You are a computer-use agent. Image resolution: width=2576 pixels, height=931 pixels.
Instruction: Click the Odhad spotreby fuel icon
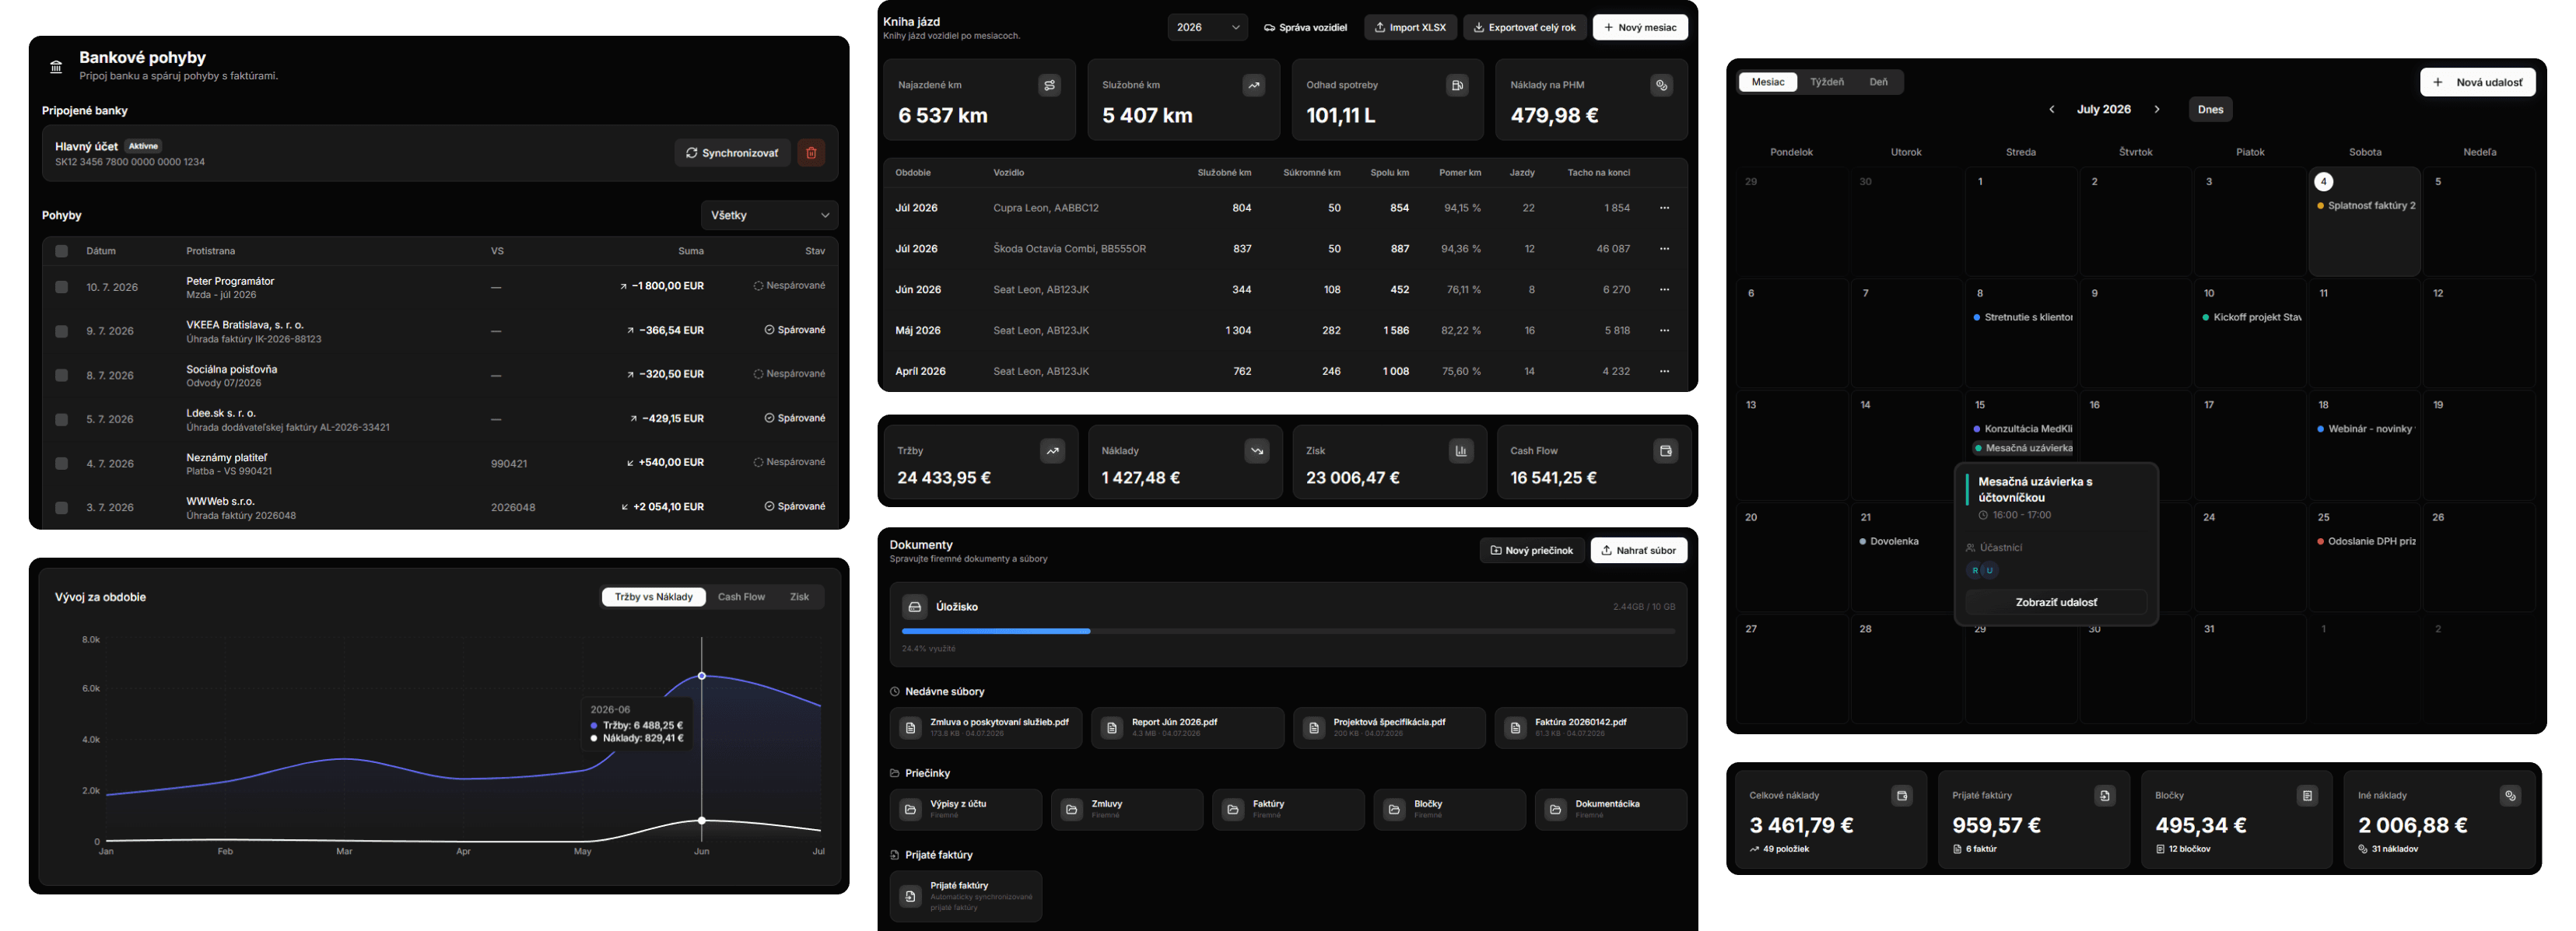pos(1457,86)
